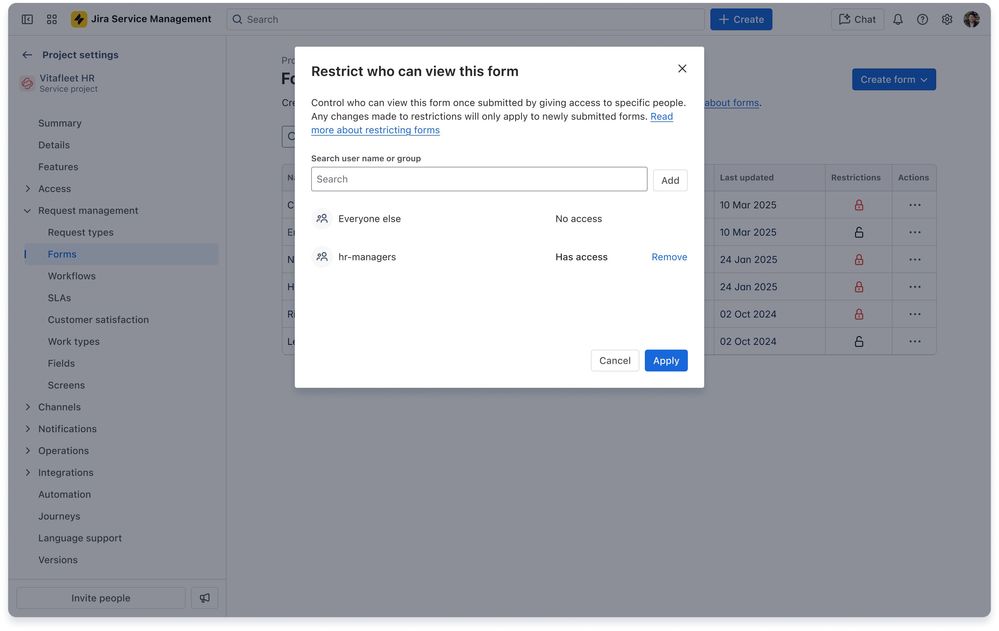Open the help question mark icon
The height and width of the screenshot is (631, 999).
click(922, 19)
